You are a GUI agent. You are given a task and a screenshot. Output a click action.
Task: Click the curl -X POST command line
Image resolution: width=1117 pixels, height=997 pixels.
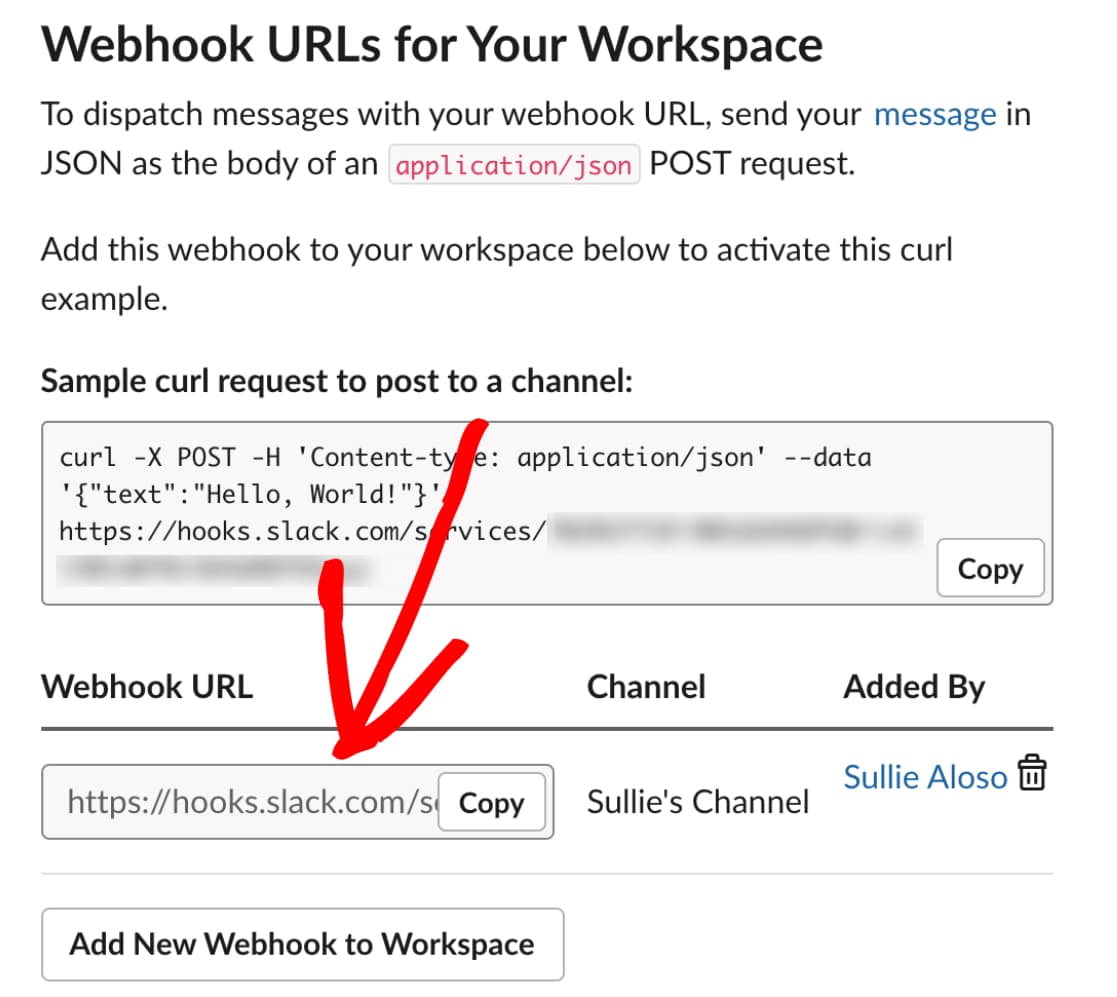465,457
